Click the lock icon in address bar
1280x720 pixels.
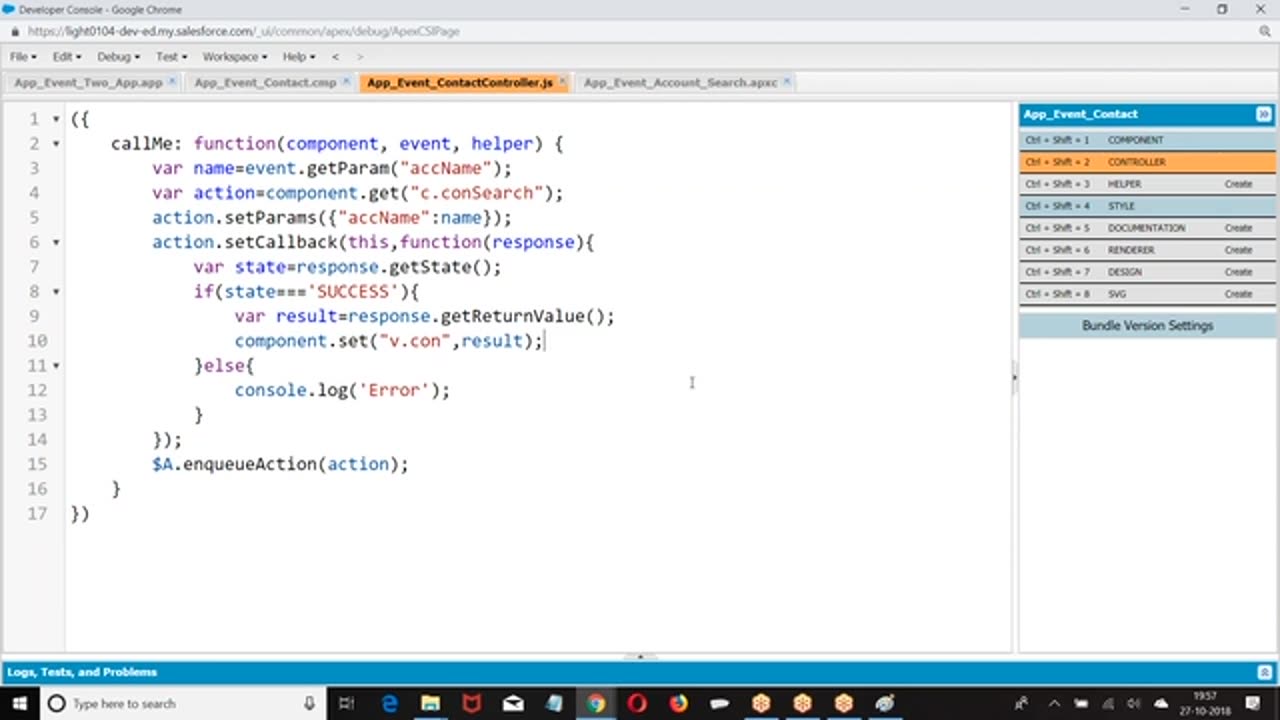(14, 31)
